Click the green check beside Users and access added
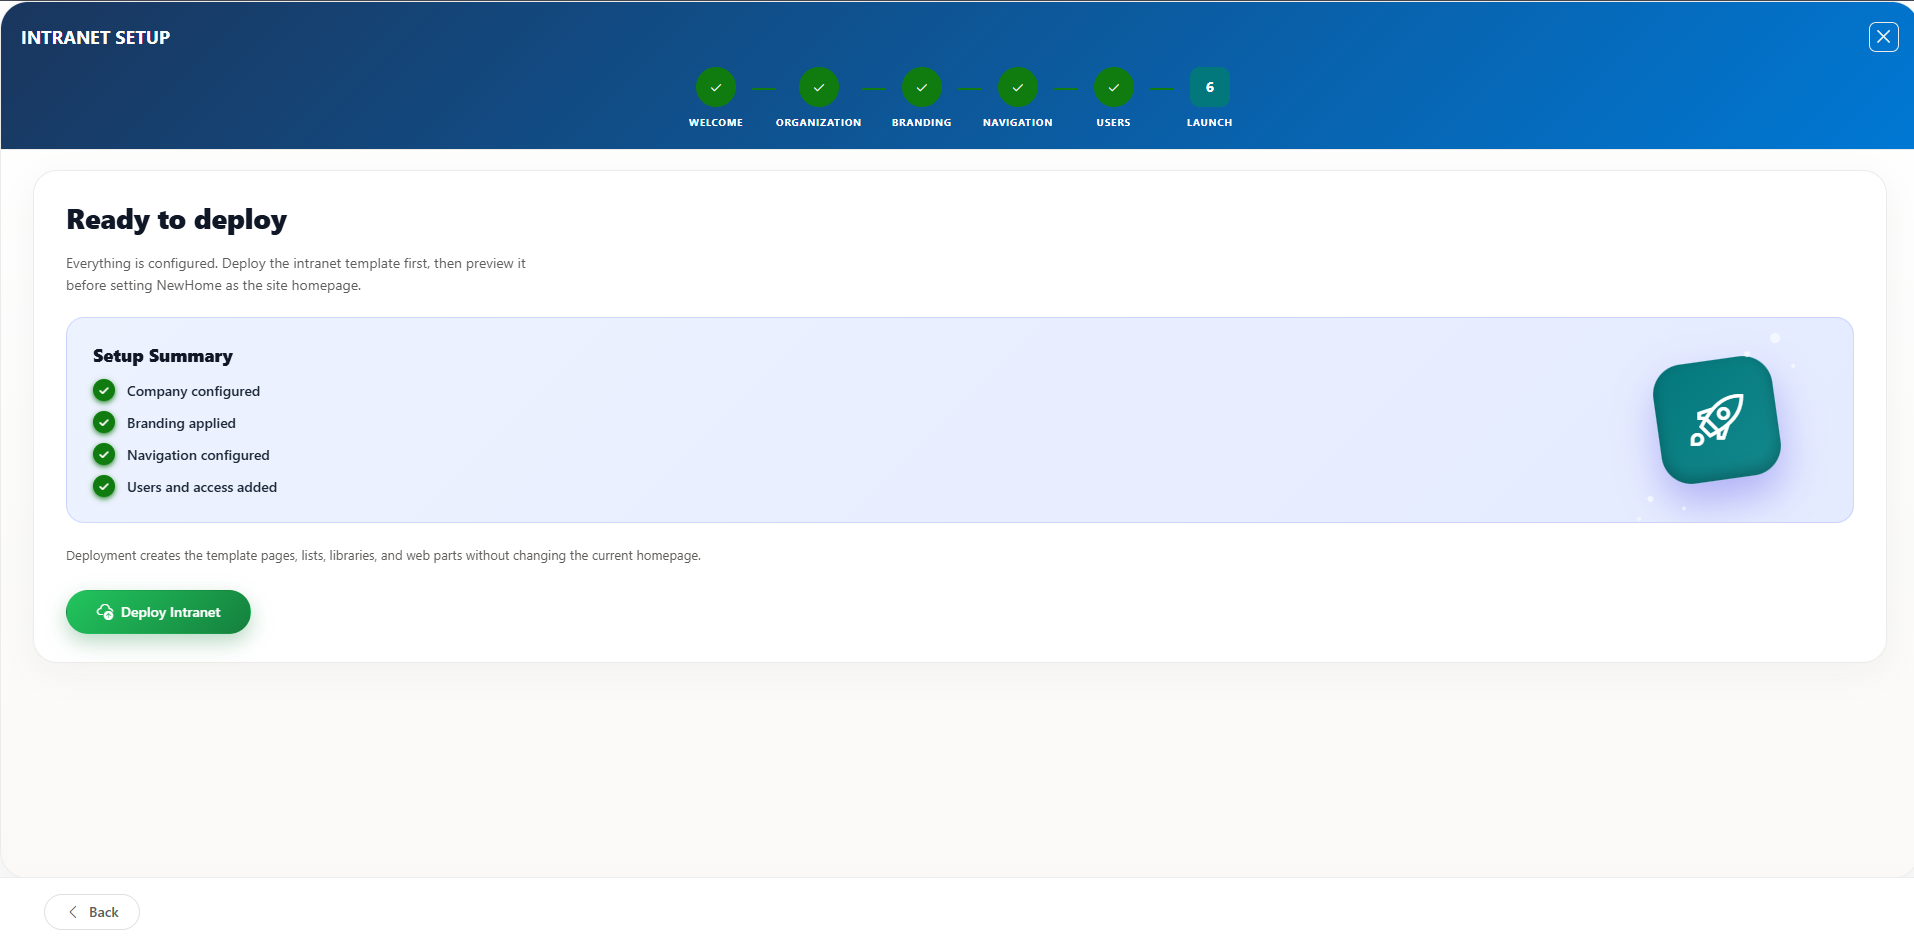 104,486
